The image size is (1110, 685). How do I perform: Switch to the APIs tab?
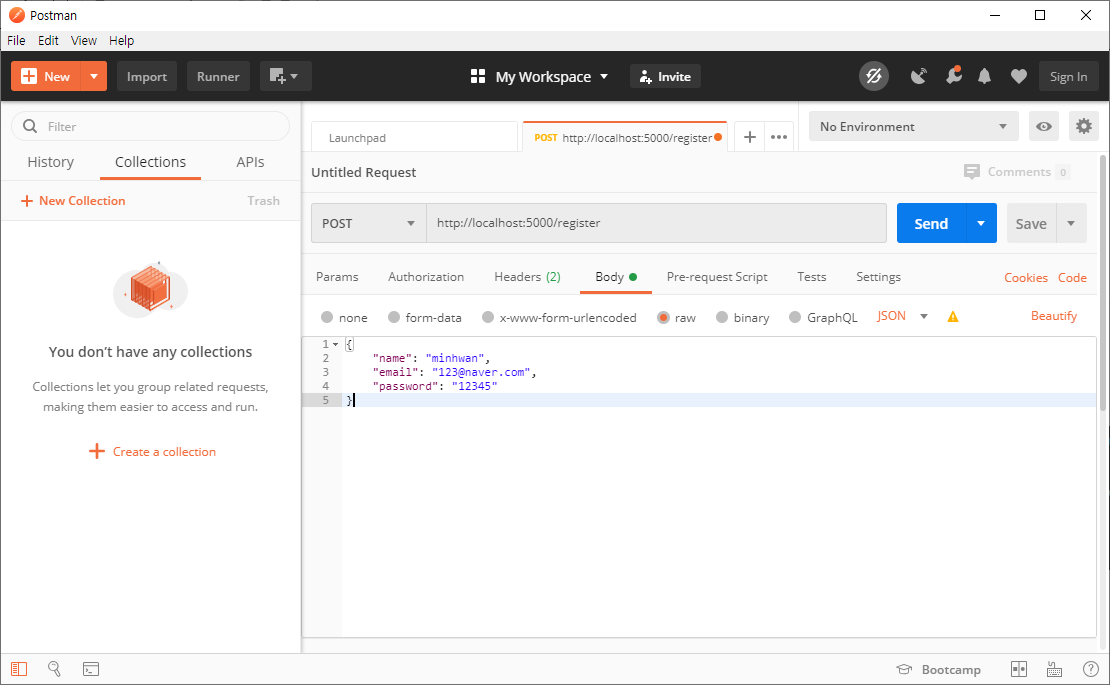point(250,162)
